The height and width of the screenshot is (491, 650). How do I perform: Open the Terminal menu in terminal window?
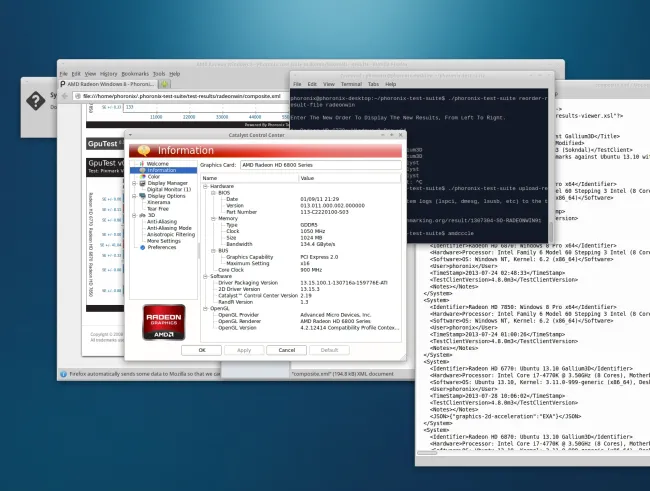click(x=351, y=84)
